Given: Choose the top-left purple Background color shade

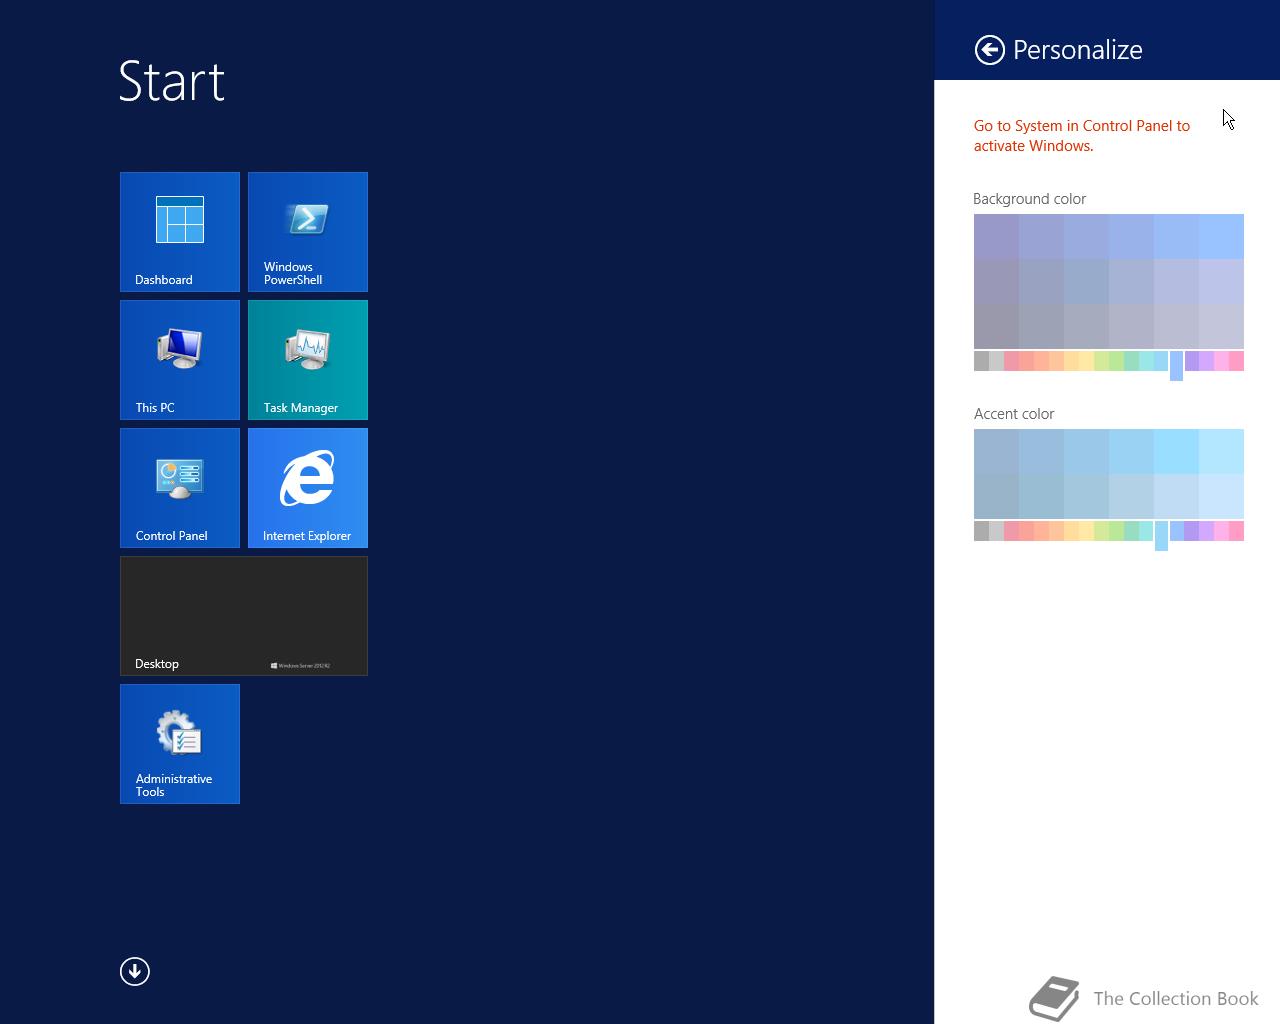Looking at the screenshot, I should [x=996, y=236].
